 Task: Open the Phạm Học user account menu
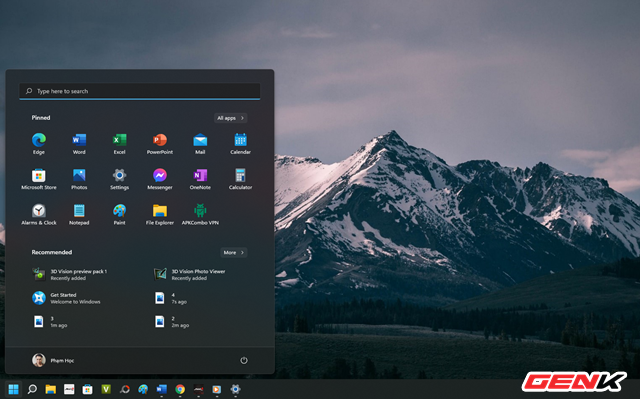coord(53,360)
